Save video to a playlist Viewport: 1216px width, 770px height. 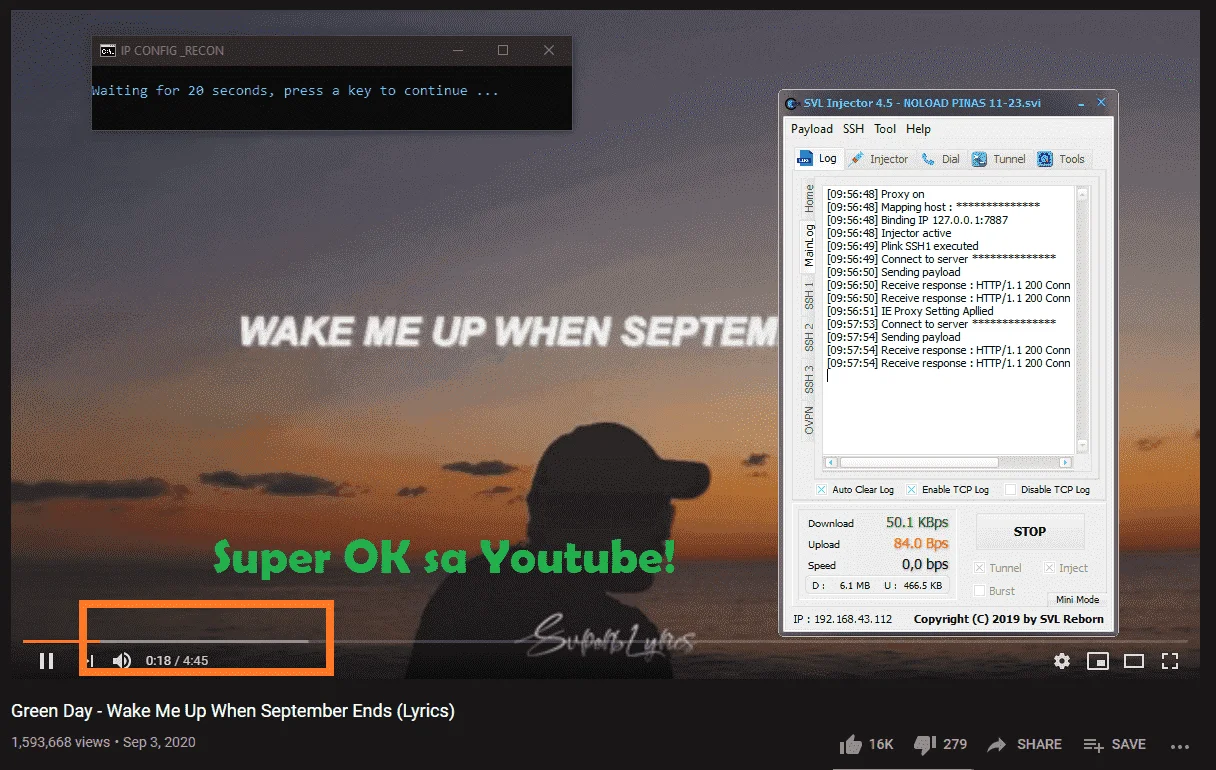click(x=1115, y=744)
